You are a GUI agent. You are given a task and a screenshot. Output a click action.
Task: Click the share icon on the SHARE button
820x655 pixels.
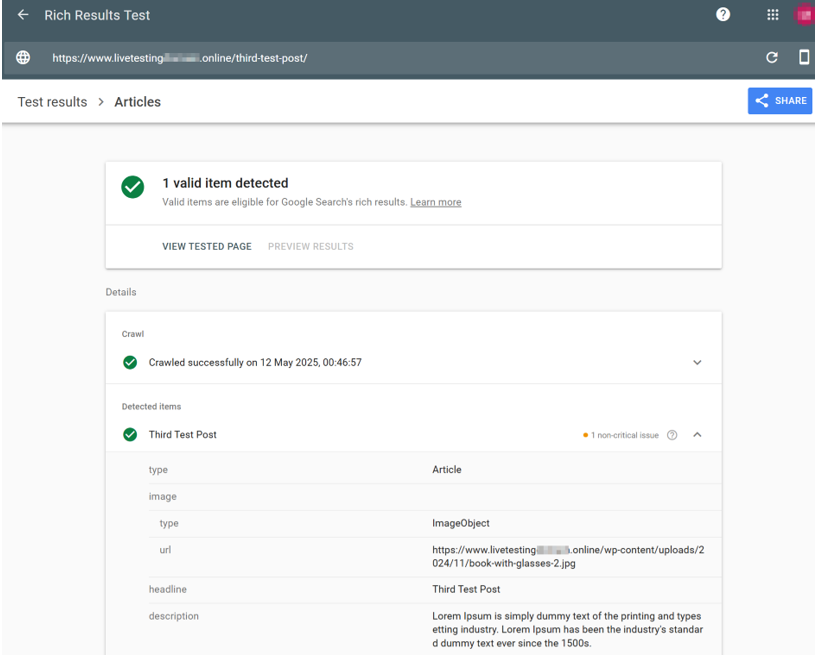(761, 100)
